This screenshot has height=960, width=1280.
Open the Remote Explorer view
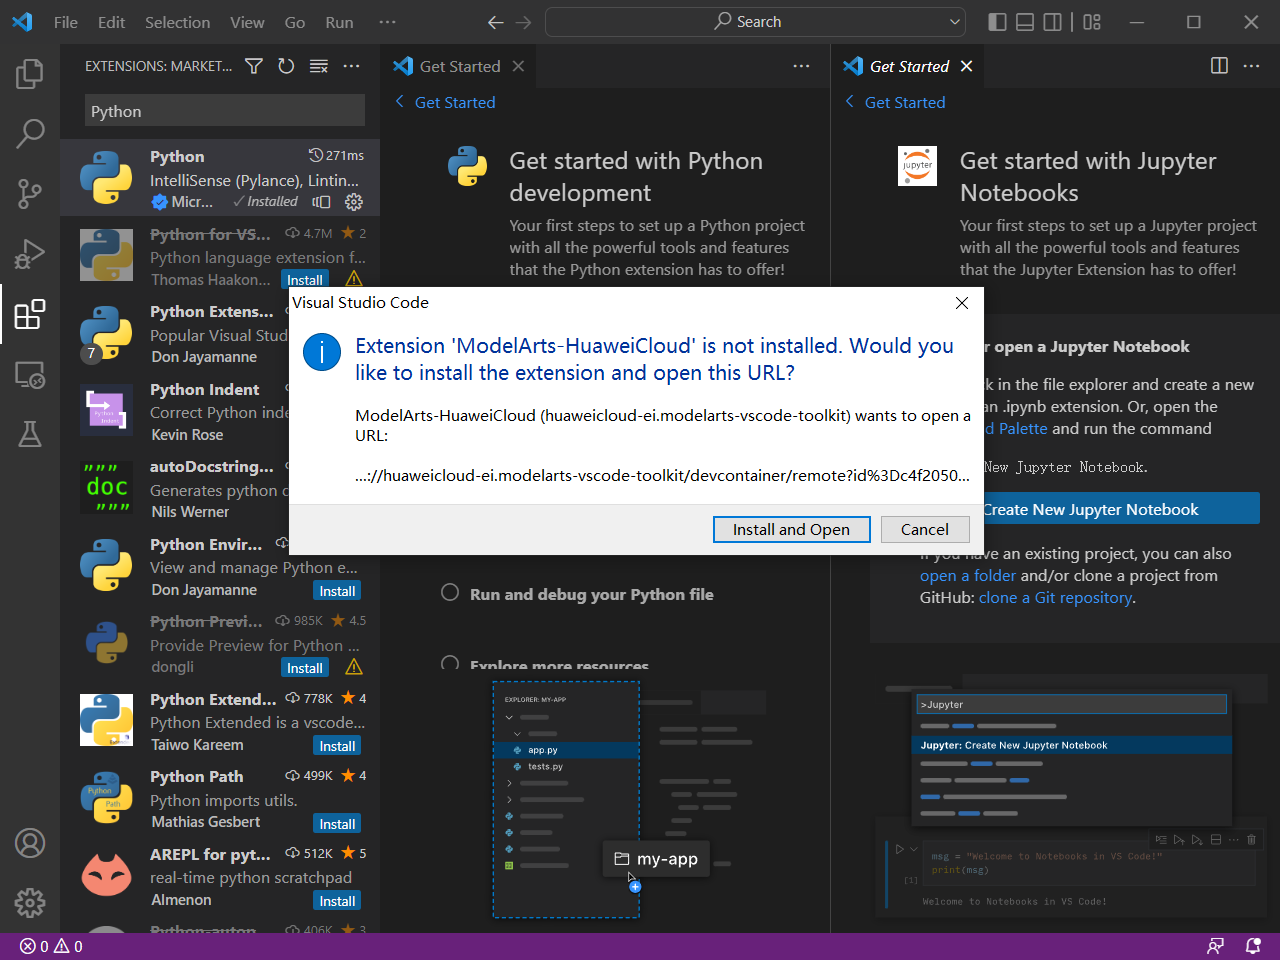pyautogui.click(x=30, y=375)
